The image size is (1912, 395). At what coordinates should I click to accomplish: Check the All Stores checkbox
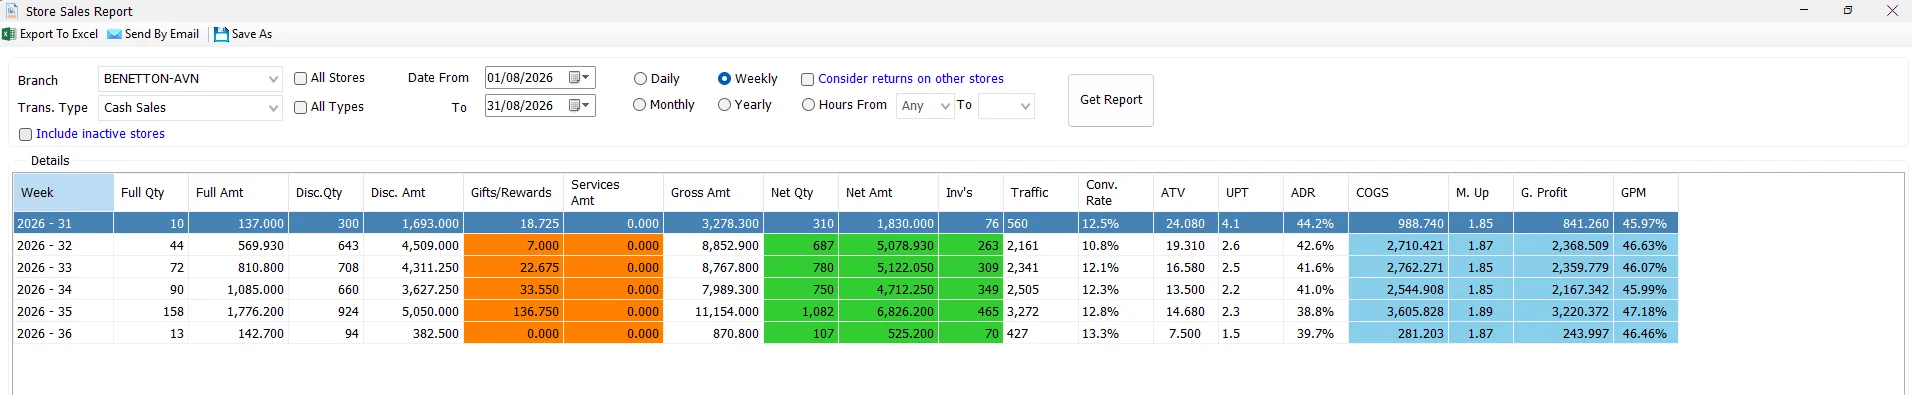300,78
